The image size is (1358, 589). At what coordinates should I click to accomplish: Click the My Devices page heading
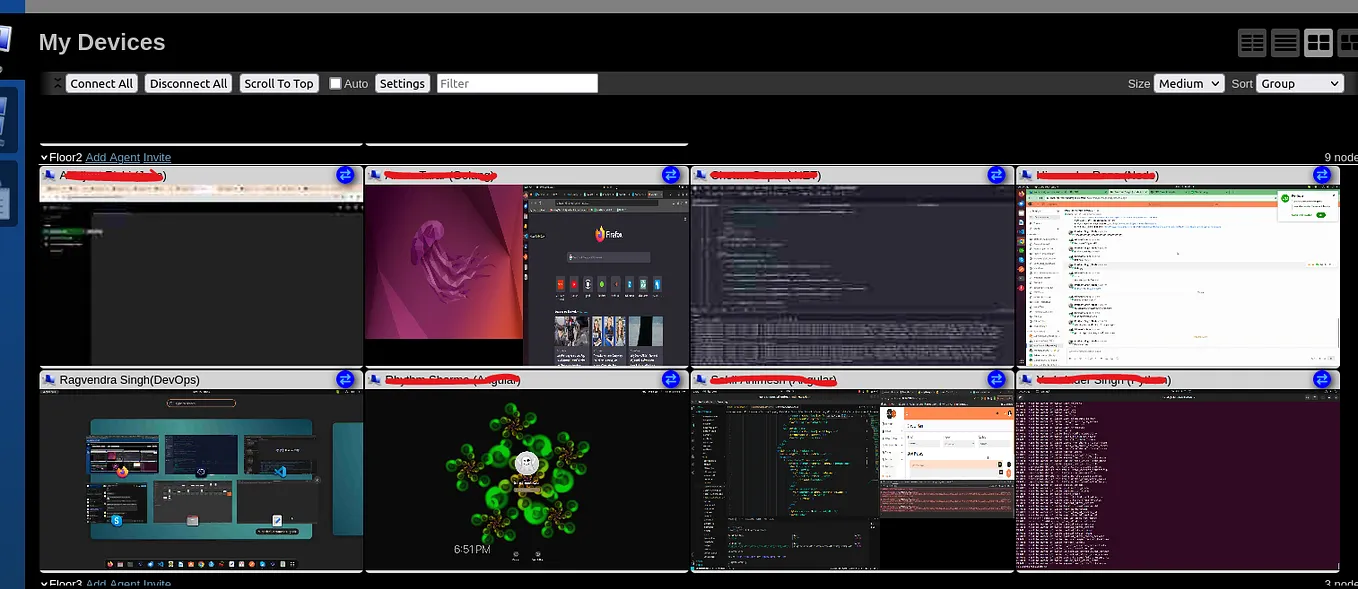(102, 42)
